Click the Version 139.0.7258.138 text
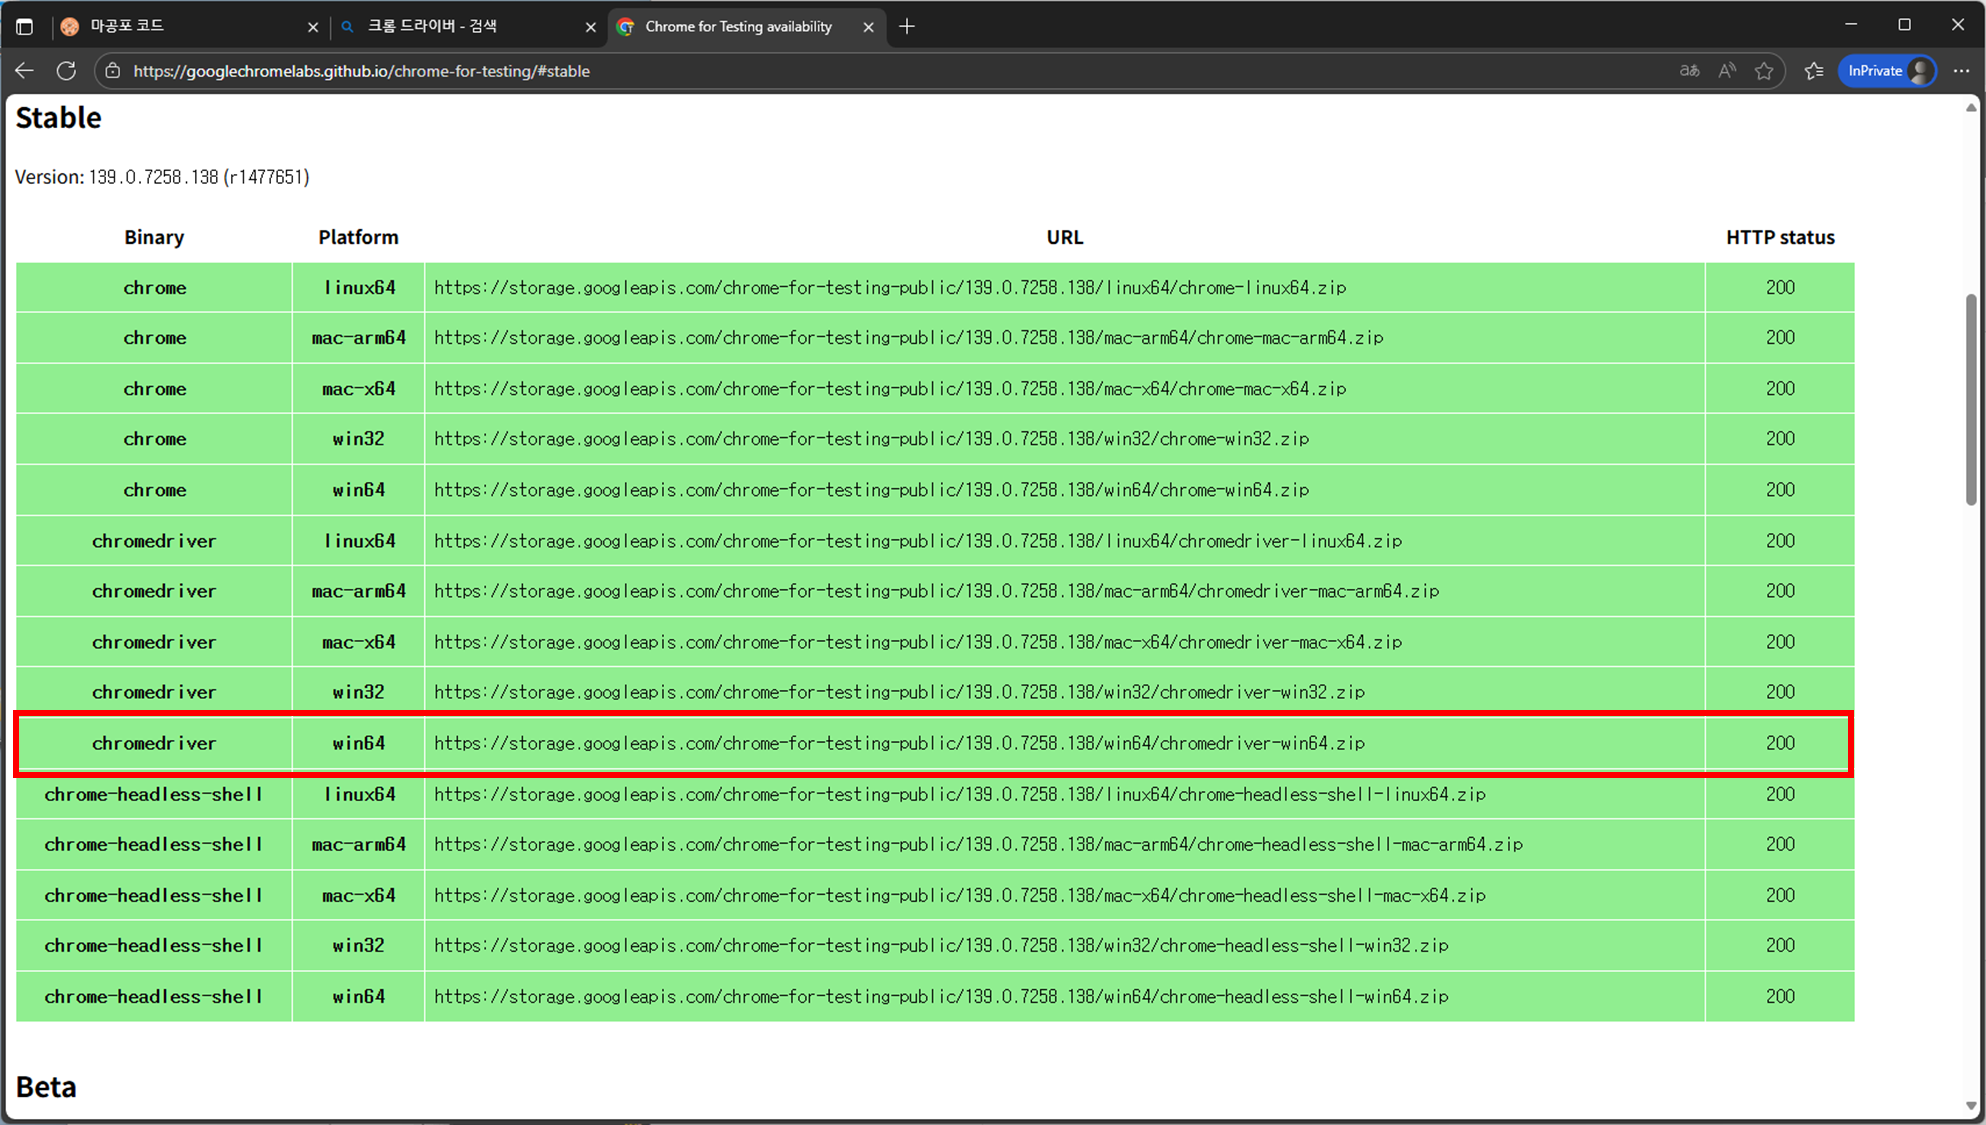1986x1125 pixels. coord(162,177)
